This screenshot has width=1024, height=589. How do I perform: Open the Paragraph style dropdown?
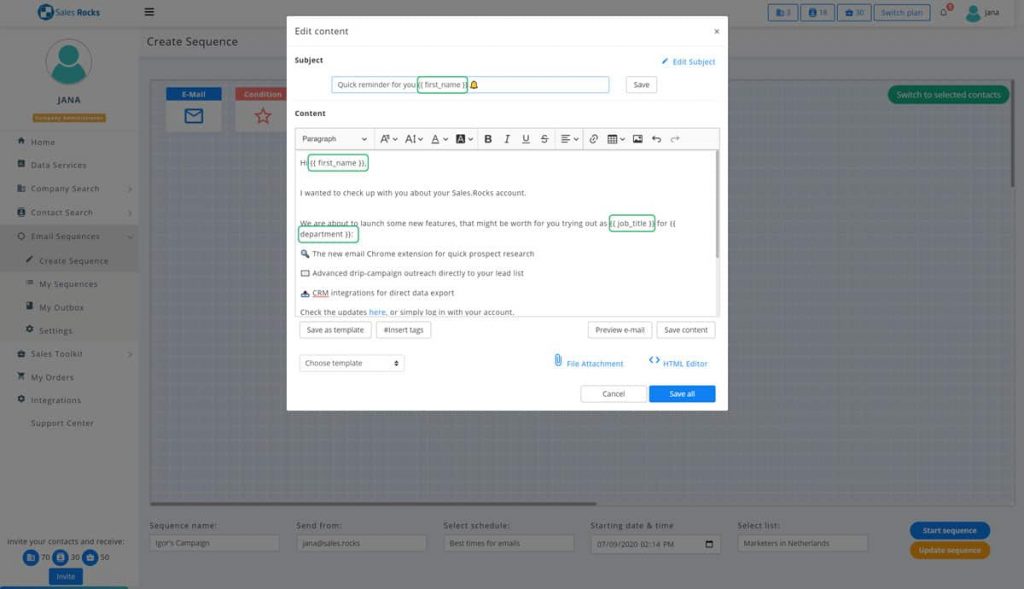[x=335, y=139]
